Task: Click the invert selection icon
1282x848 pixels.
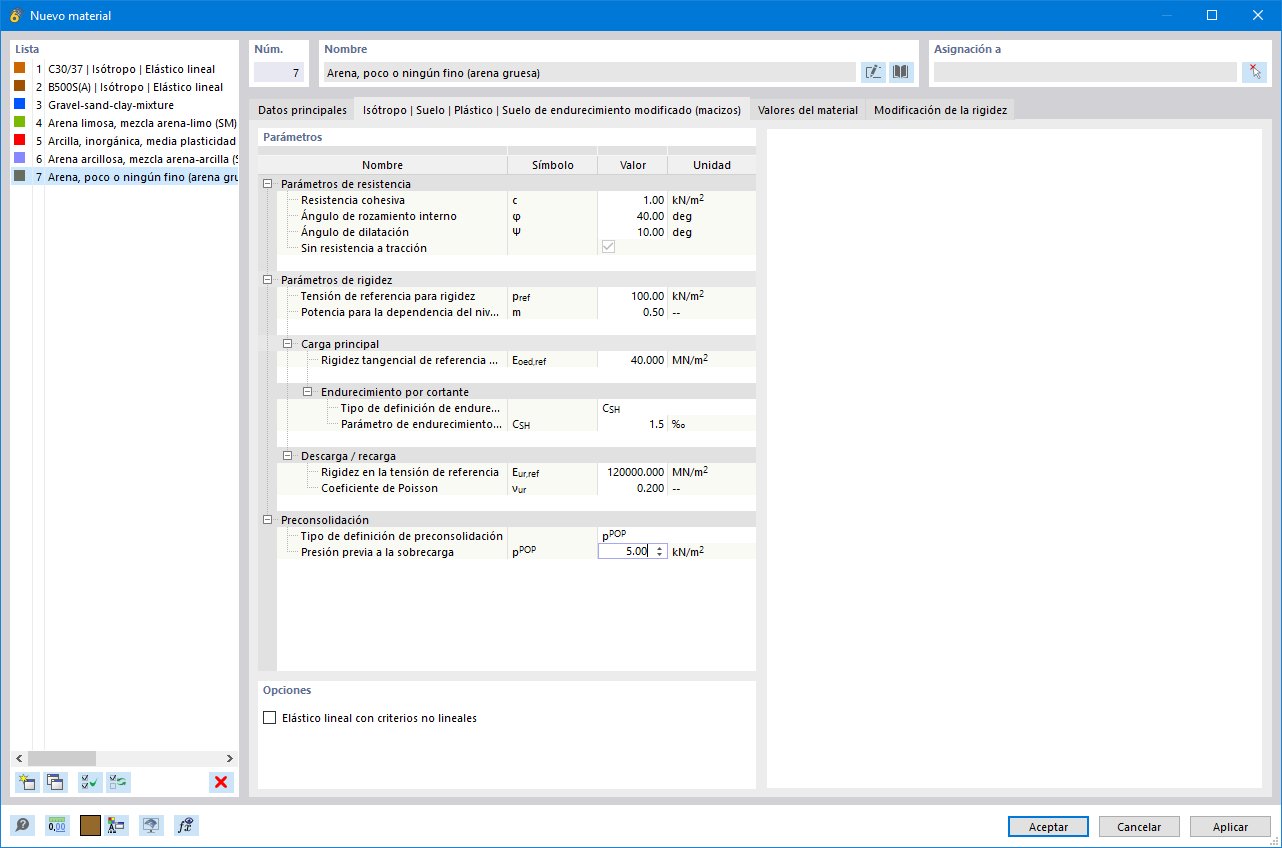Action: click(x=119, y=782)
